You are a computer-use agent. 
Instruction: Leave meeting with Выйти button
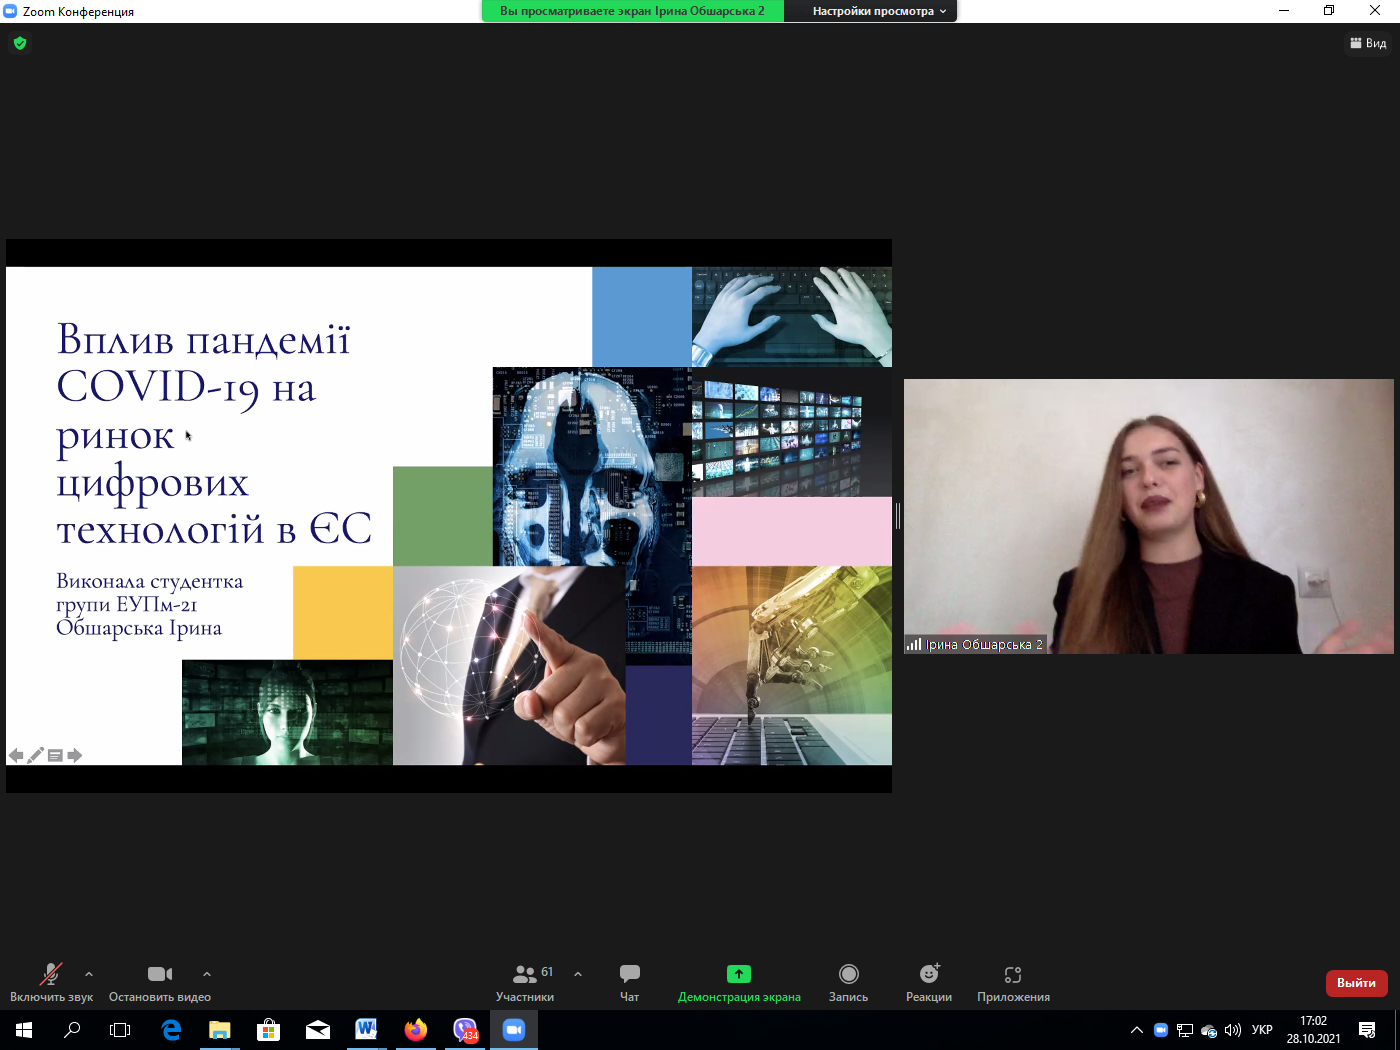pos(1356,983)
